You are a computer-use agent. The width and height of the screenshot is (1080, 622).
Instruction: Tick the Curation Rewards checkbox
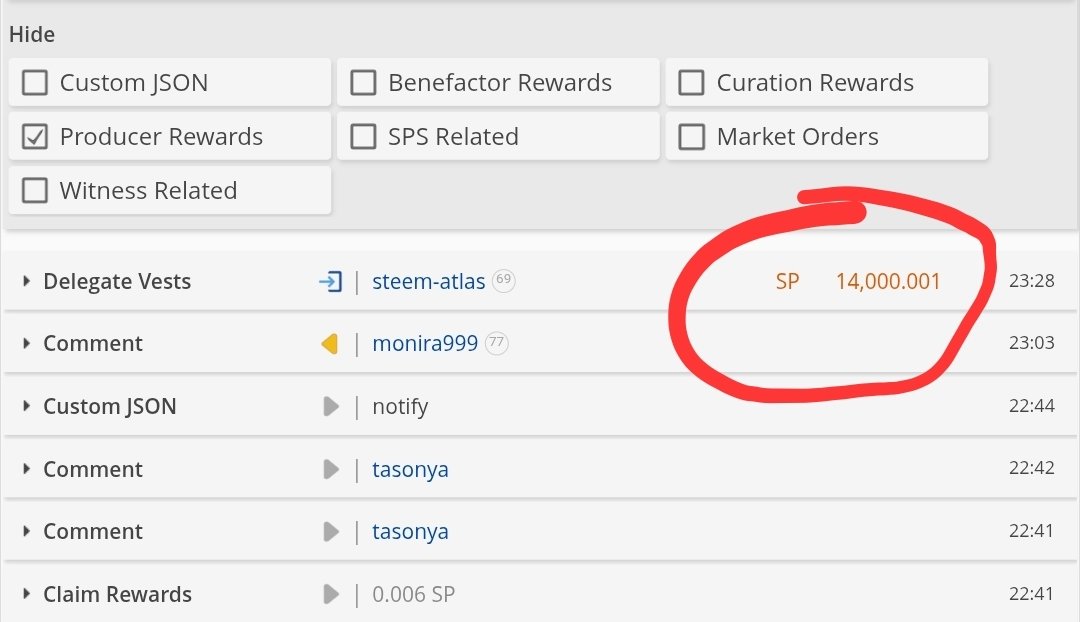tap(691, 83)
